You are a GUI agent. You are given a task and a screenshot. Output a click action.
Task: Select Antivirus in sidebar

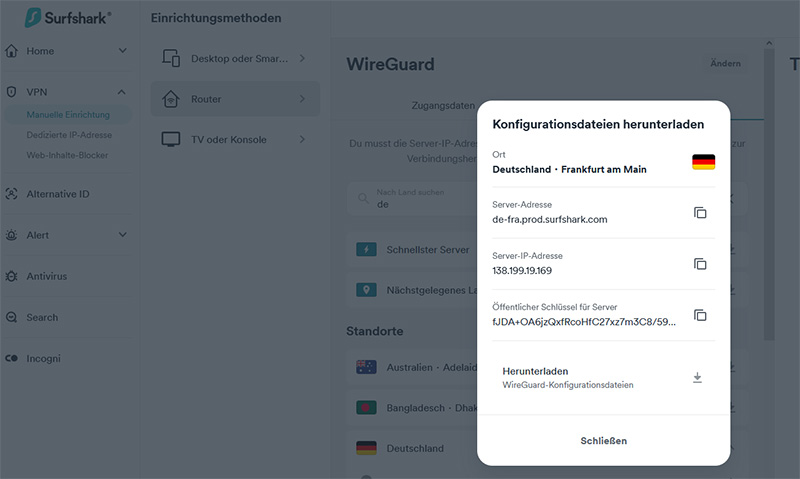46,276
